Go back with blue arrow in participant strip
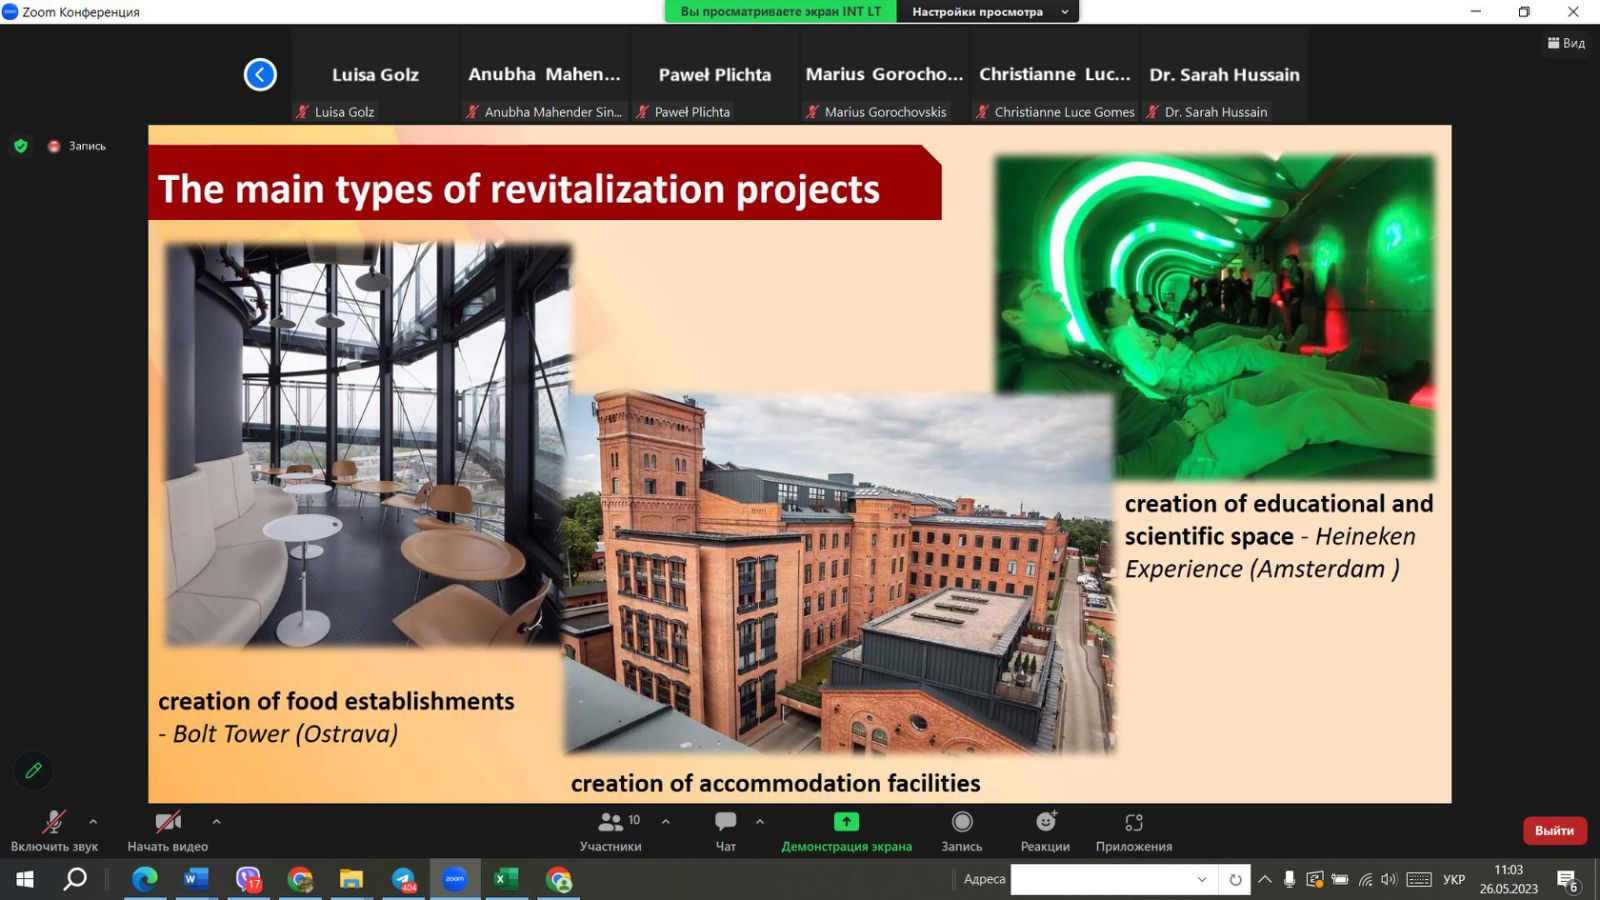Viewport: 1600px width, 900px height. point(260,74)
